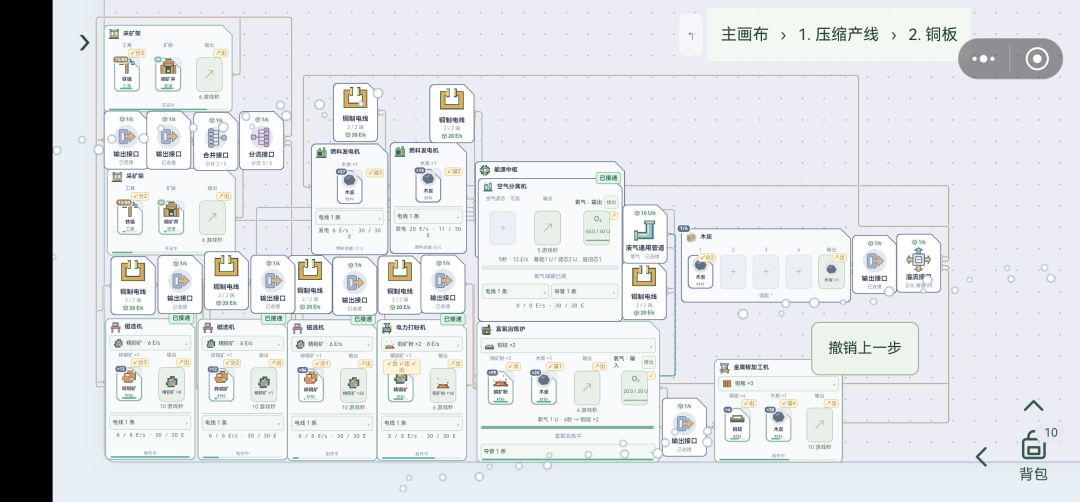Click 排出 button in 富氧冶炼炉

pos(648,362)
